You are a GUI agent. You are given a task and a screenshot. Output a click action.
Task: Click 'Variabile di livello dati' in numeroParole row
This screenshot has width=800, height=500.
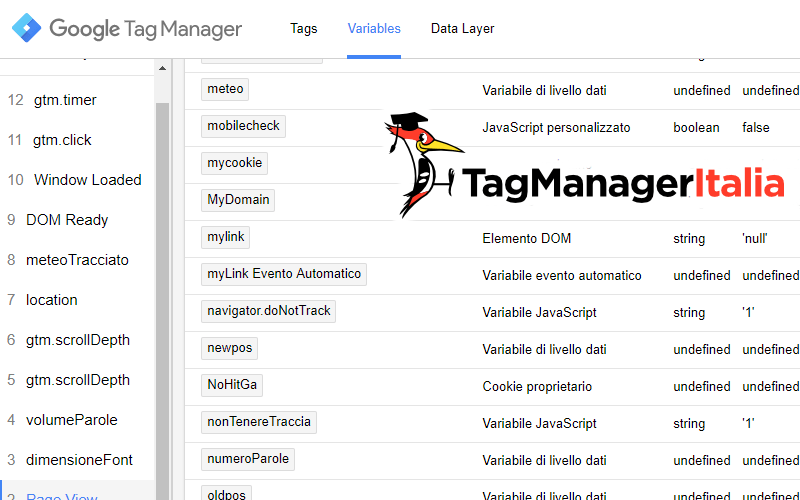coord(544,461)
